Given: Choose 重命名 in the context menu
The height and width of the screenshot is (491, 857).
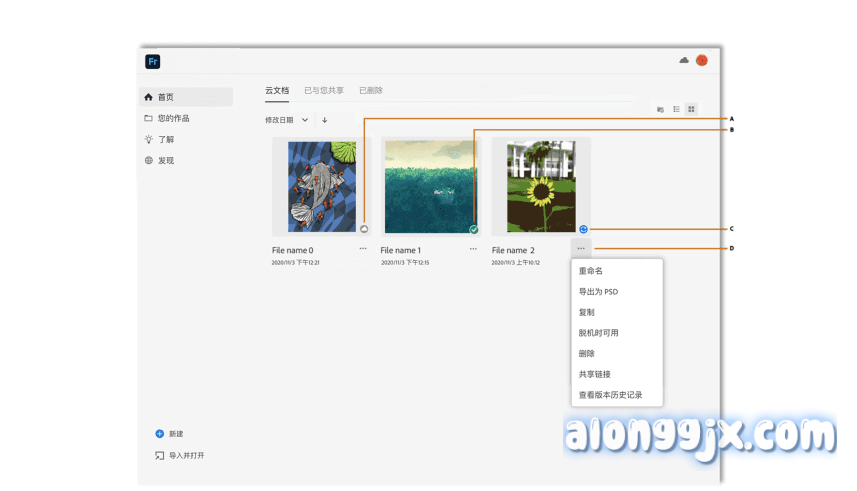Looking at the screenshot, I should click(x=591, y=271).
